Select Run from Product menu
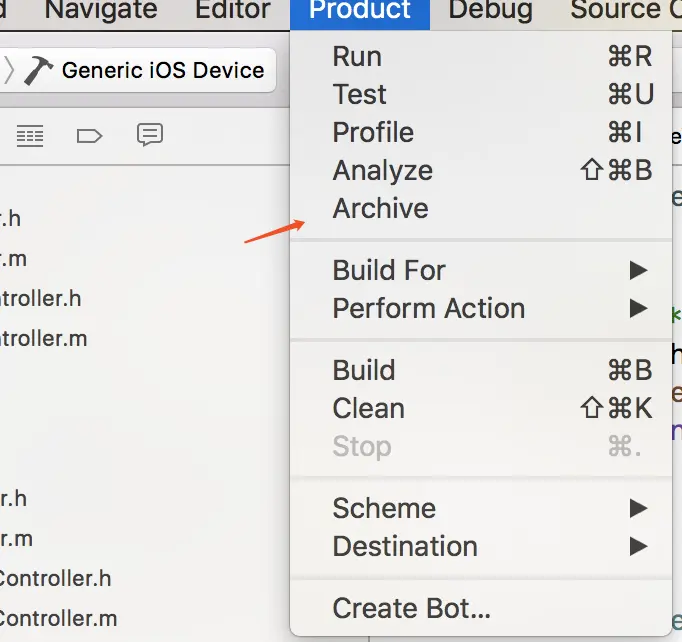 tap(481, 57)
